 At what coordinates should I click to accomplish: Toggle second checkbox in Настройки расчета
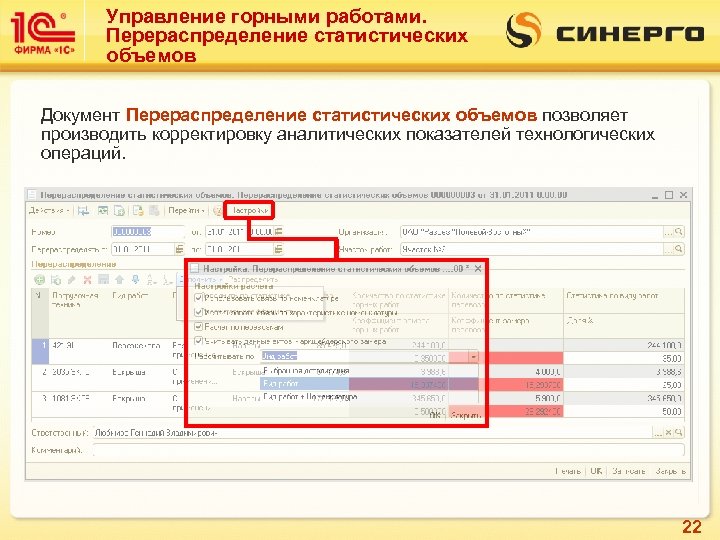[198, 312]
